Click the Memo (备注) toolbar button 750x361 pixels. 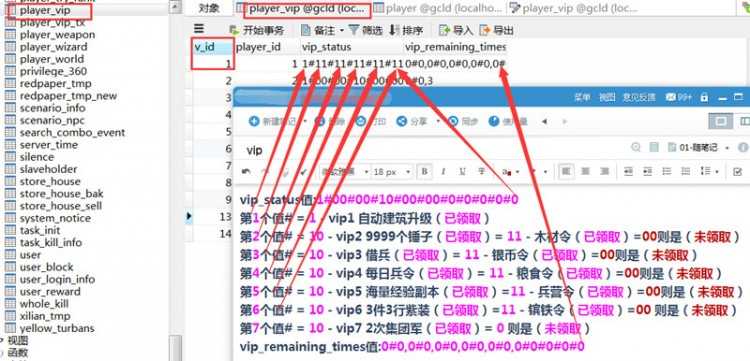point(318,30)
